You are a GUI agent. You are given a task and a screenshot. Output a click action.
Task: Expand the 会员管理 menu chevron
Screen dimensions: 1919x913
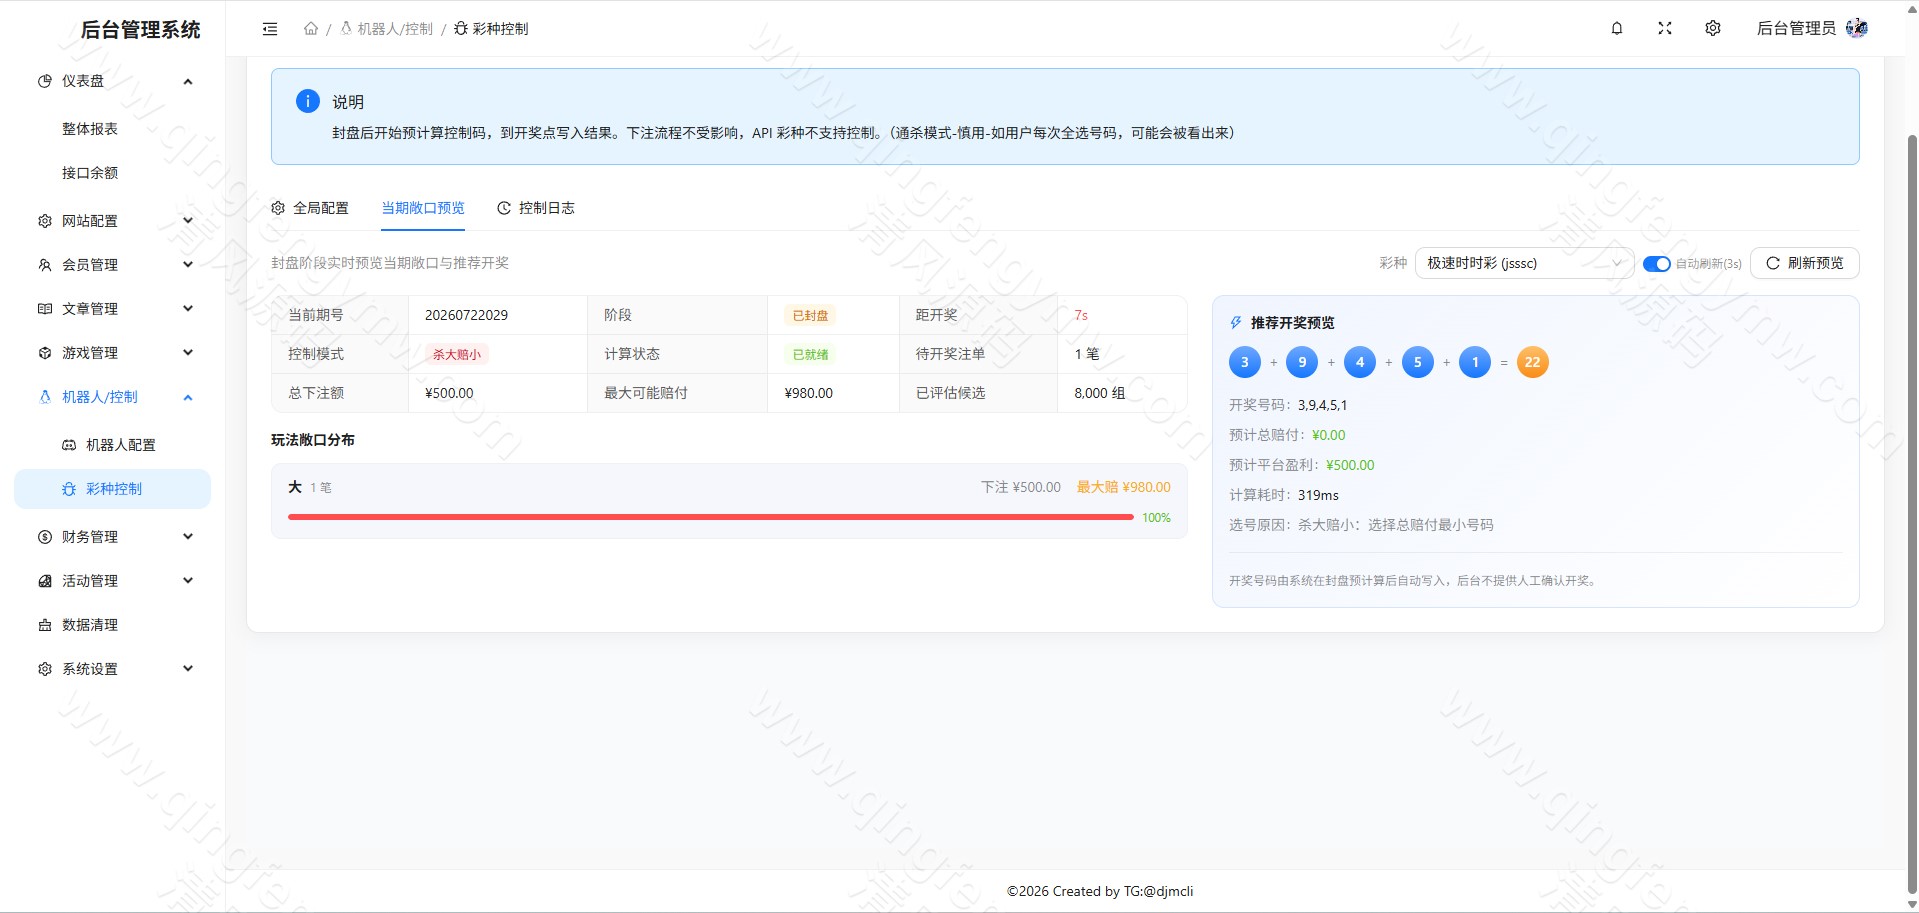coord(188,265)
